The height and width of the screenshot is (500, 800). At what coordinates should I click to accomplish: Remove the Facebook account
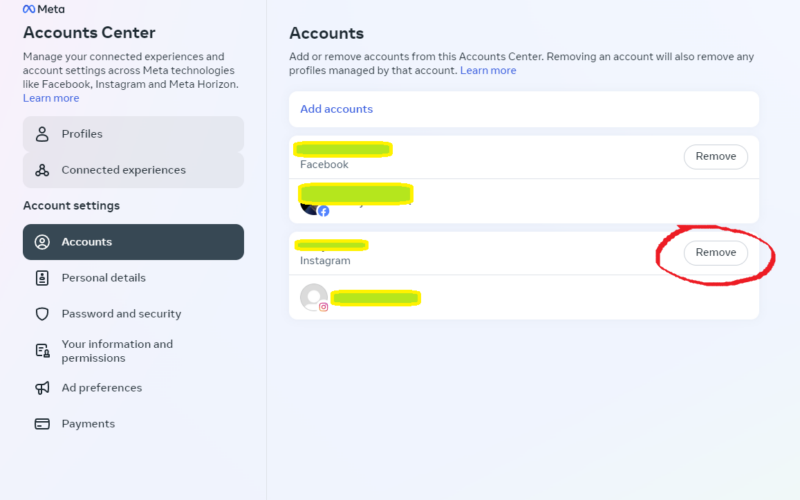(715, 157)
